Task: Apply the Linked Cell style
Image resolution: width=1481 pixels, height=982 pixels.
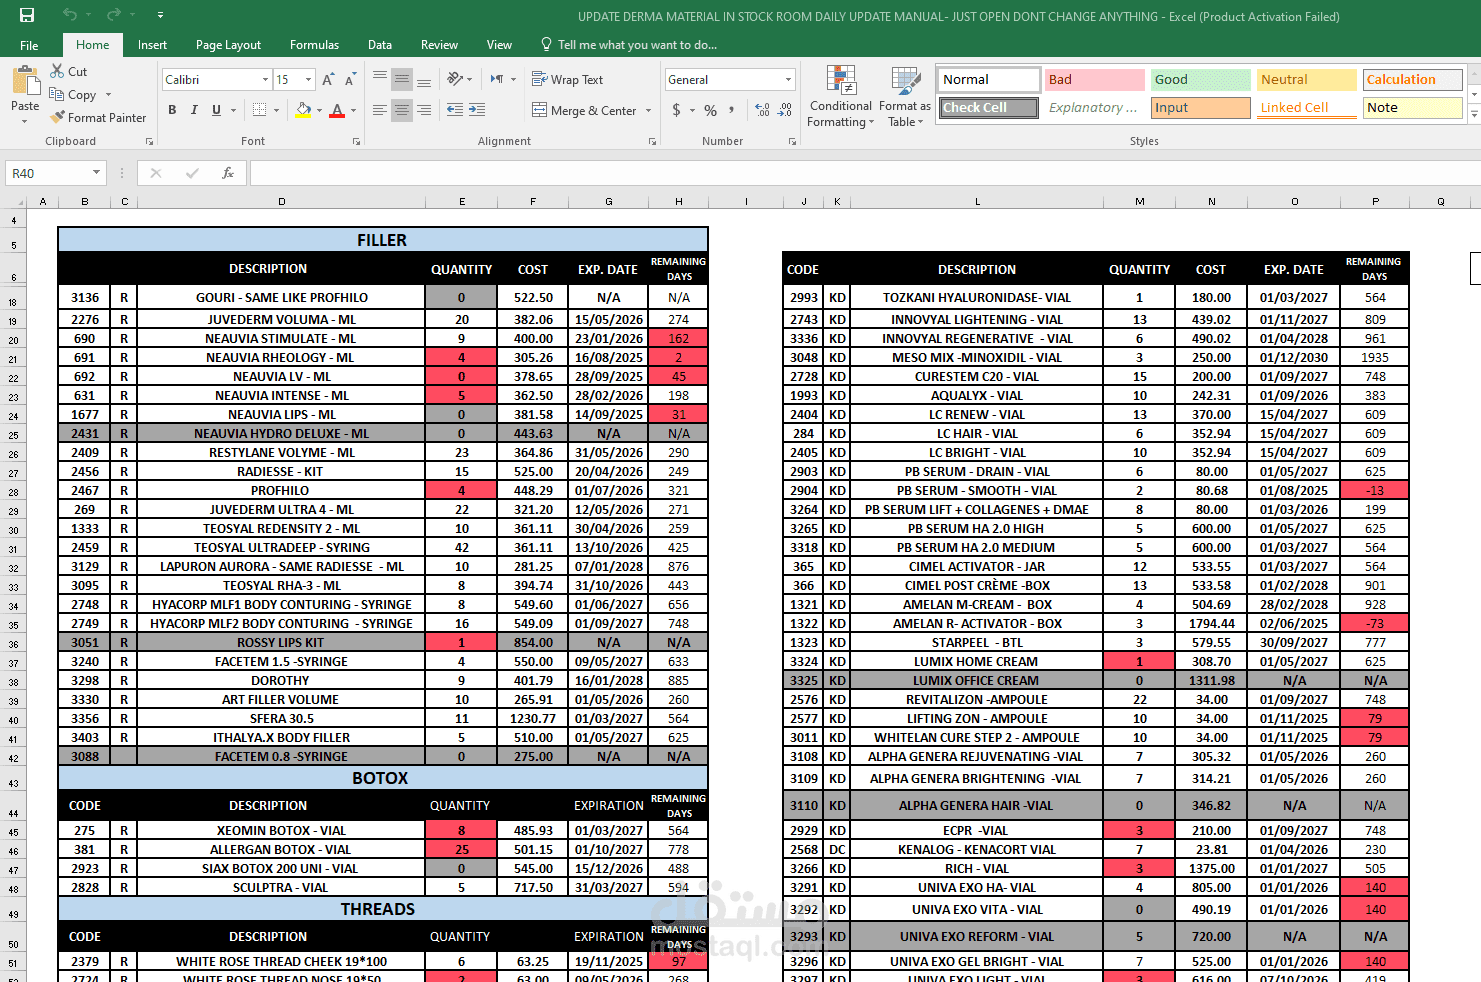Action: [x=1306, y=108]
